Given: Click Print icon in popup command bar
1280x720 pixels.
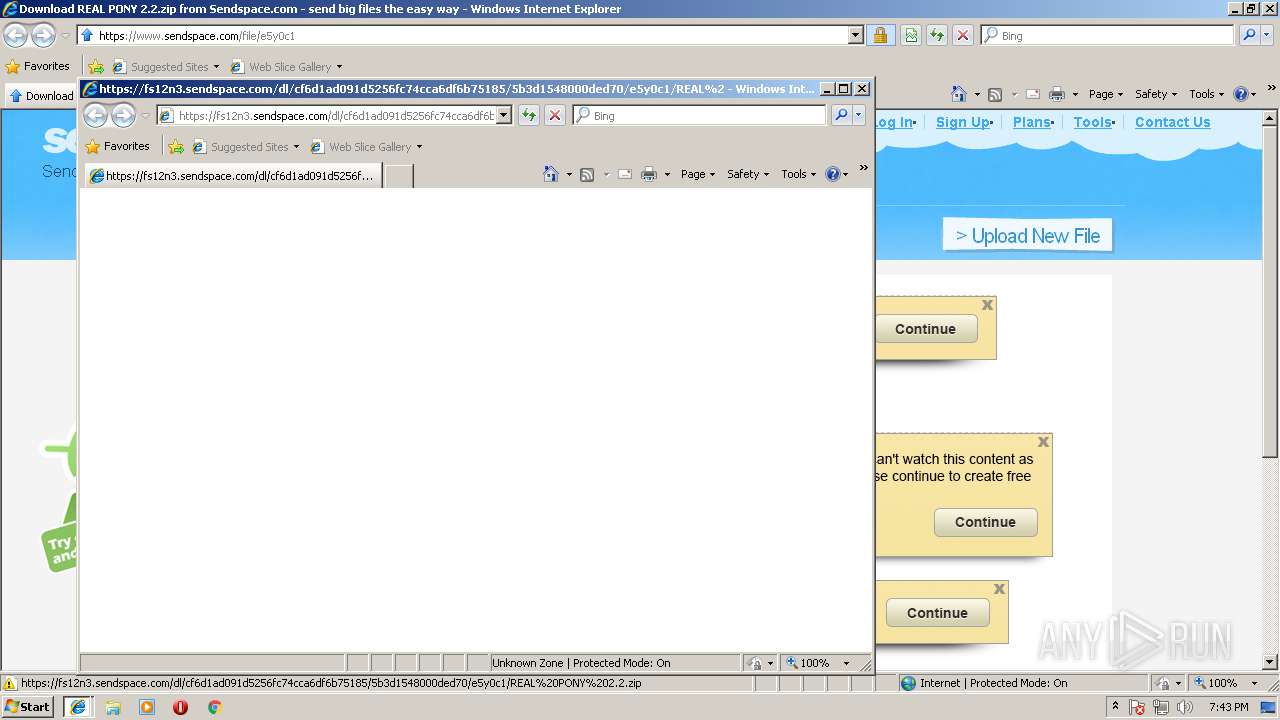Looking at the screenshot, I should pos(648,174).
